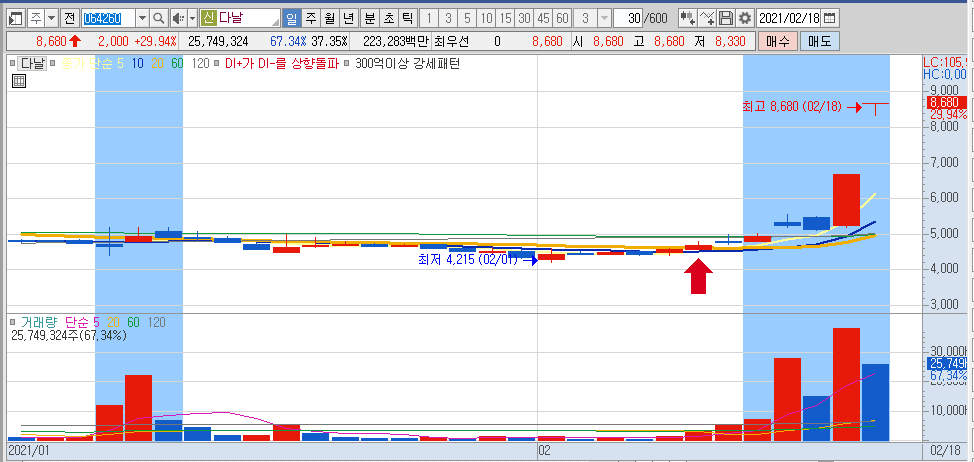Click the speaker sound icon
Screen dimensions: 974x462
coord(178,19)
